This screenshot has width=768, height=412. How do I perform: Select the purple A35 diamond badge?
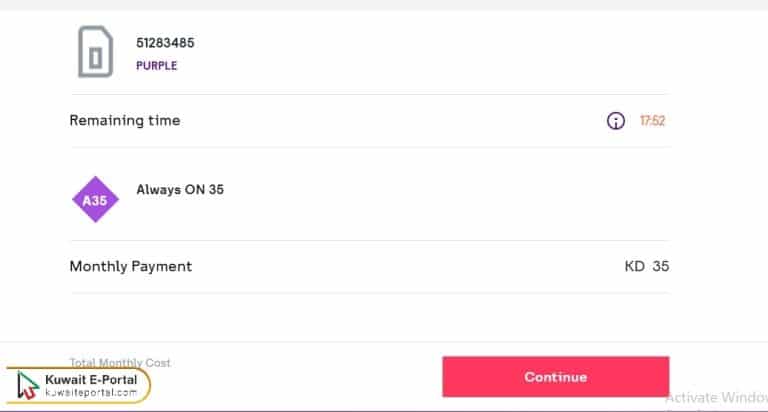tap(95, 200)
